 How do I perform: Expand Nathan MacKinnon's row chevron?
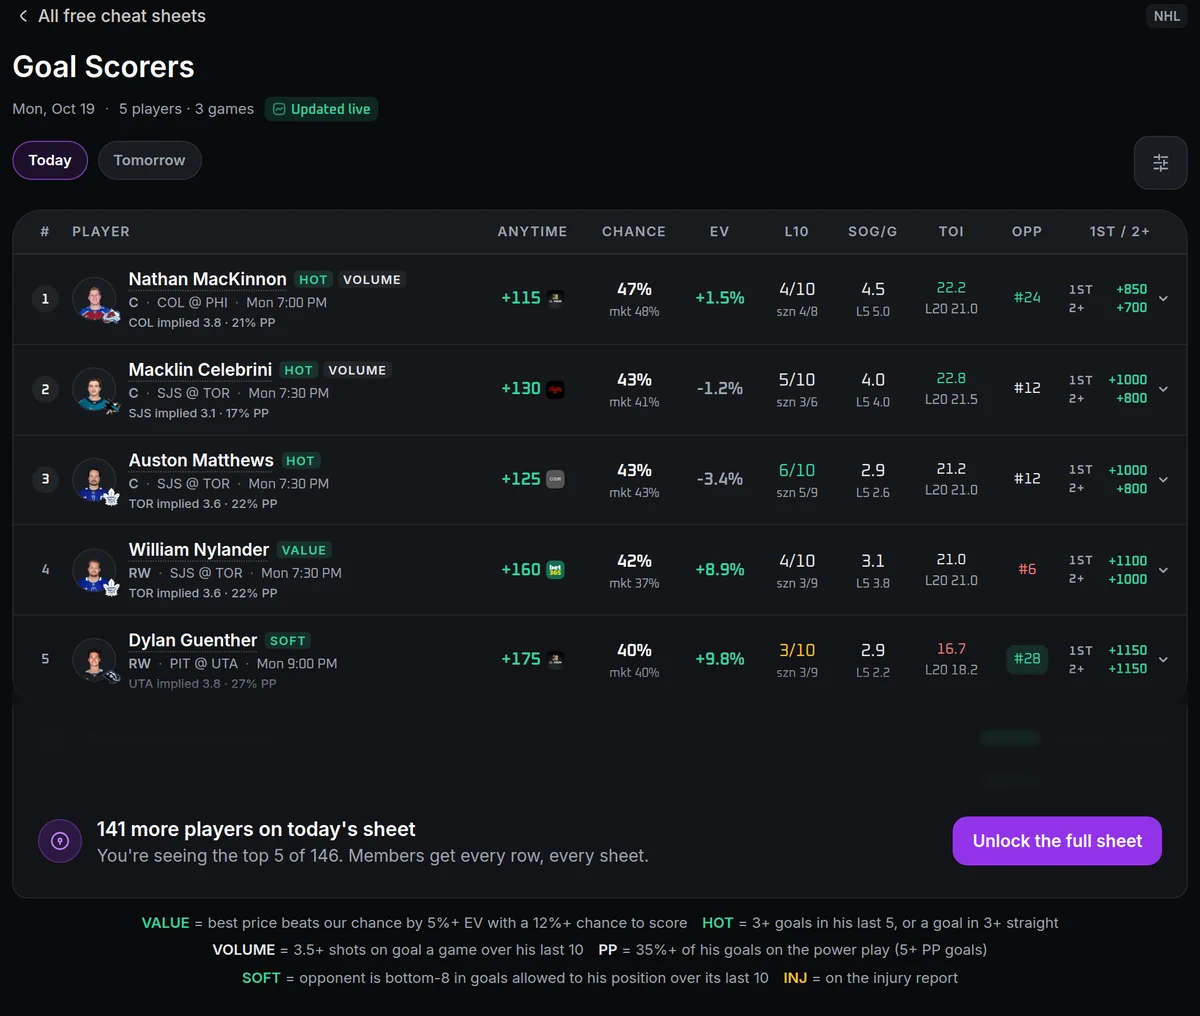[x=1163, y=298]
